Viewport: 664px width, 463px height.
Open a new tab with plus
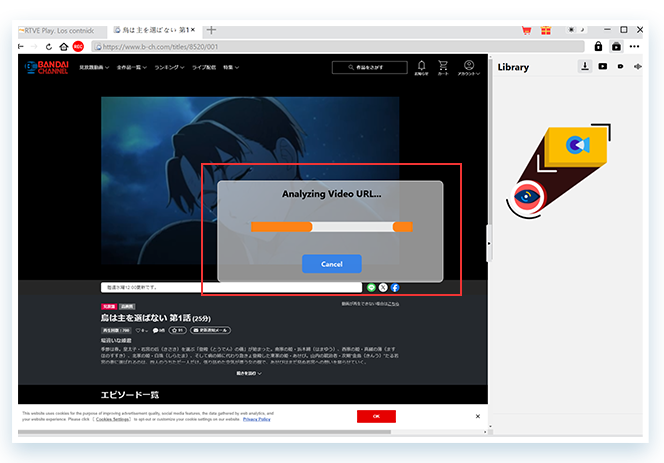coord(211,30)
